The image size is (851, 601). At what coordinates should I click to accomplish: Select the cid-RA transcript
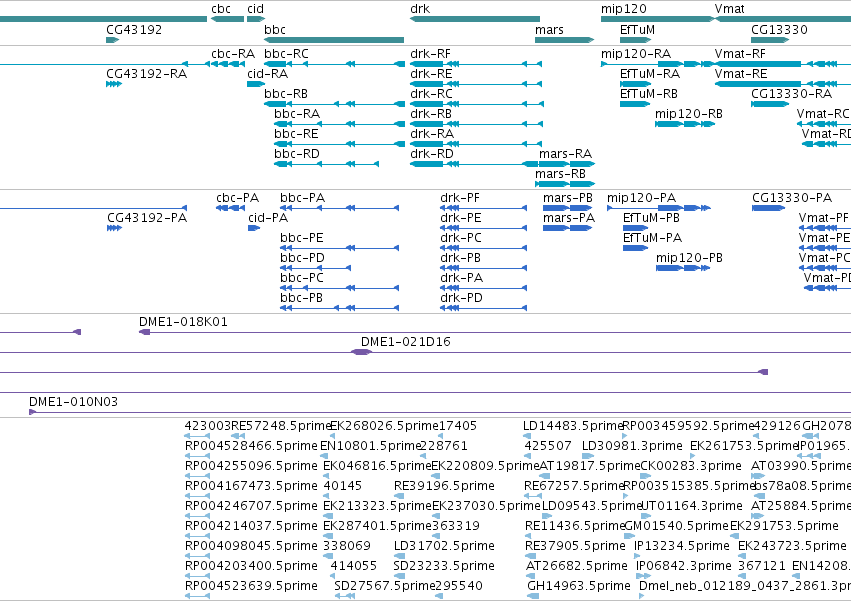(256, 84)
